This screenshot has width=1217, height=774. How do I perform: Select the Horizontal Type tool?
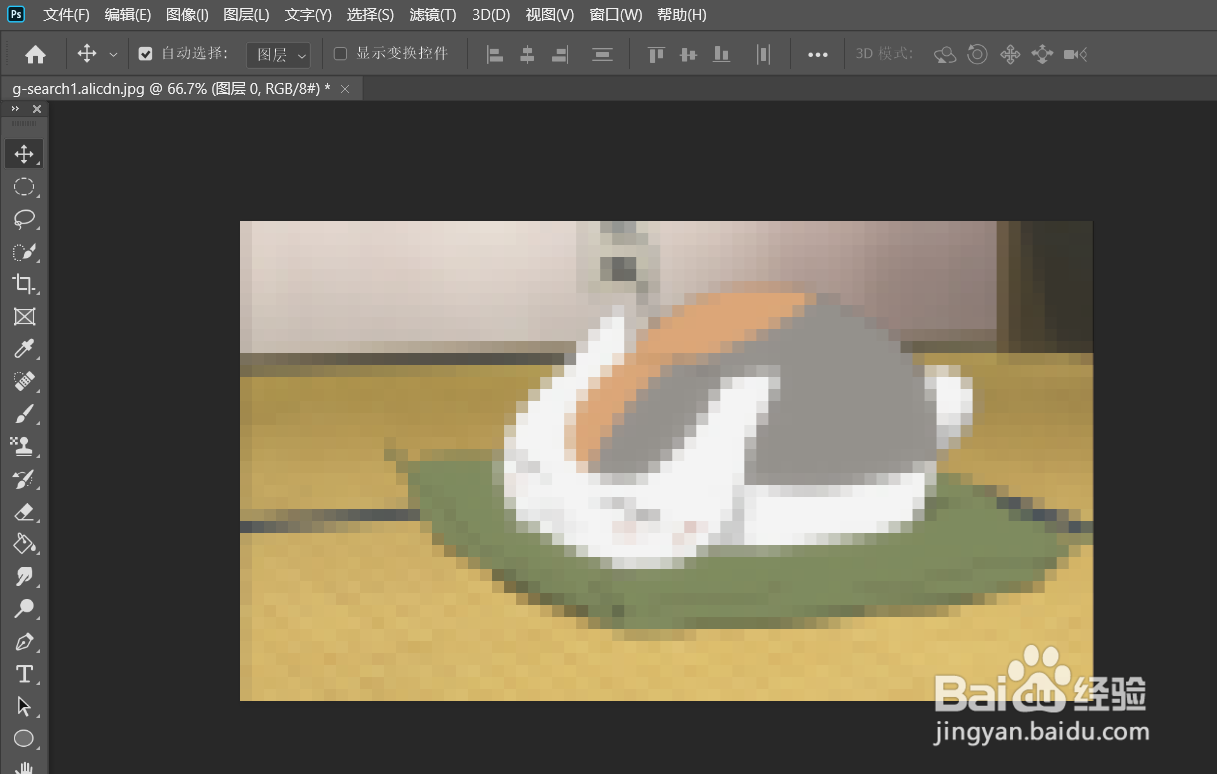[x=24, y=673]
